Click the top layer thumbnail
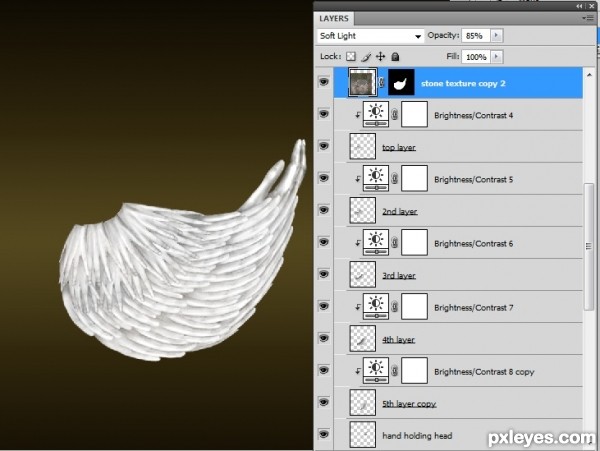This screenshot has height=451, width=600. click(x=363, y=146)
